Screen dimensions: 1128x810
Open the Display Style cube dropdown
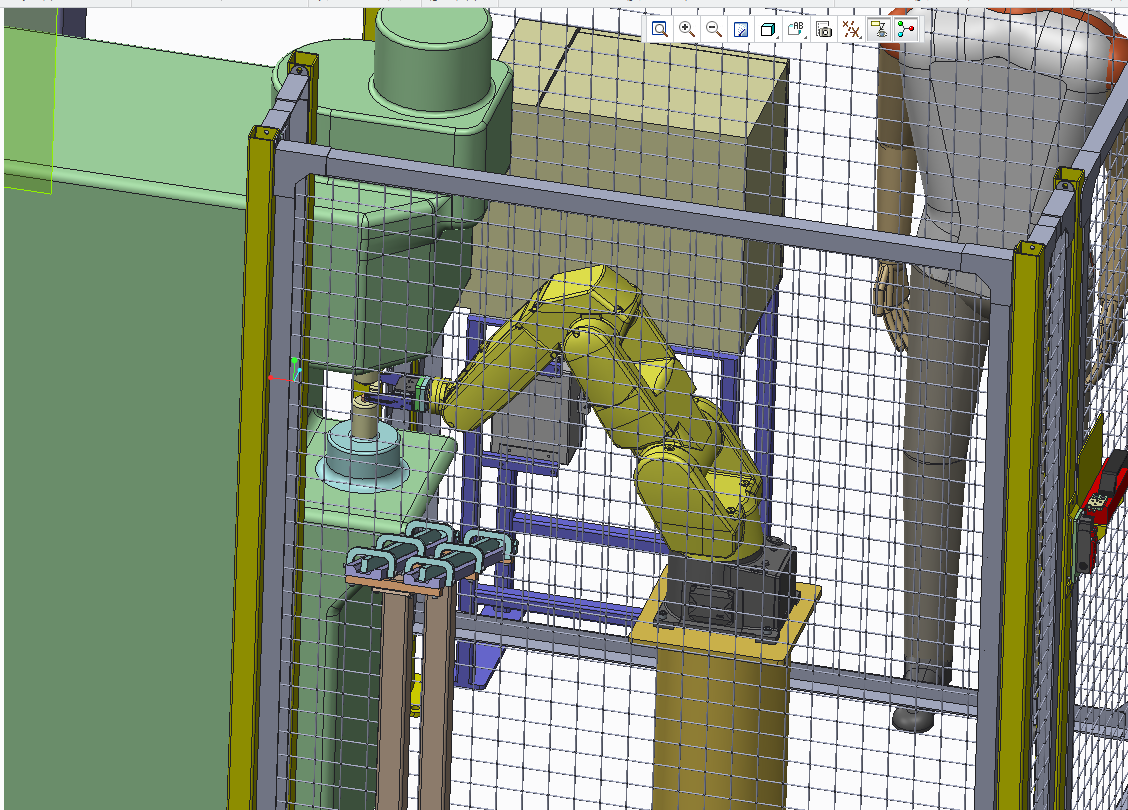click(769, 30)
